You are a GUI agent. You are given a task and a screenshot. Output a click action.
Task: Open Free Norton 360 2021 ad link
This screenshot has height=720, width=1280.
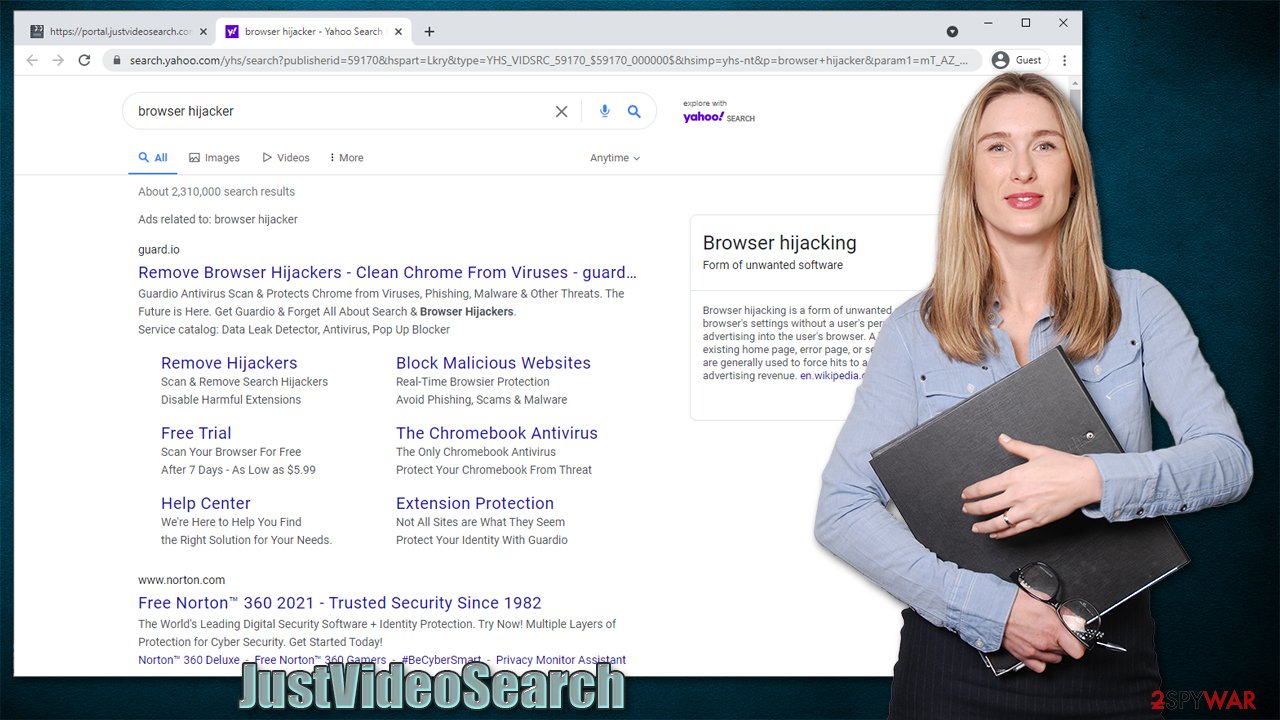tap(340, 603)
